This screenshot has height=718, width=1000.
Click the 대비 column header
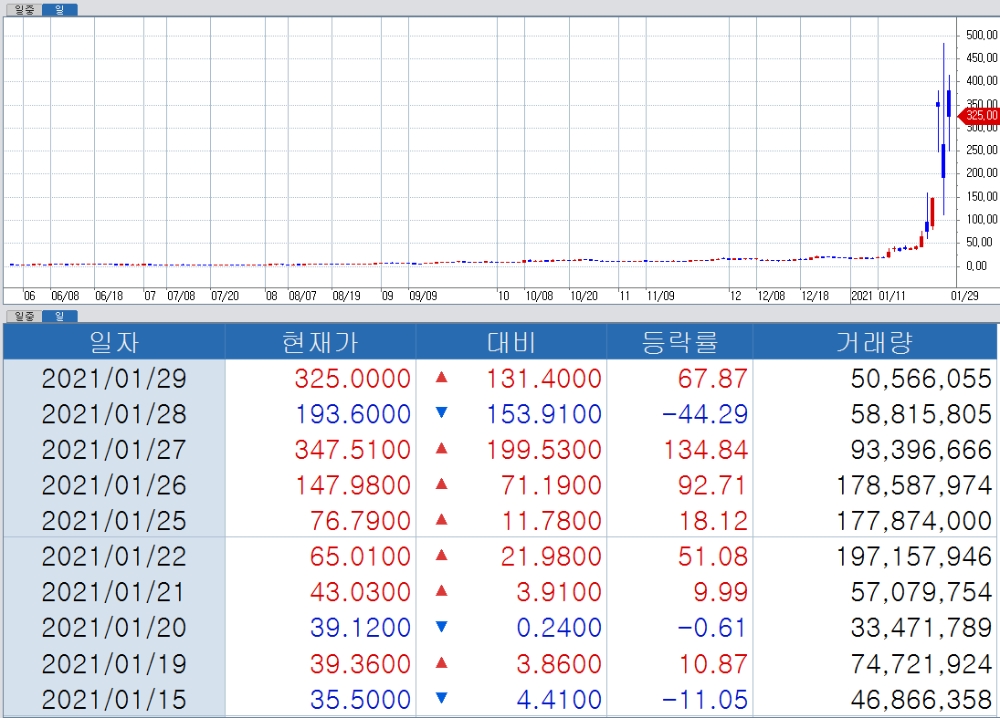click(511, 342)
